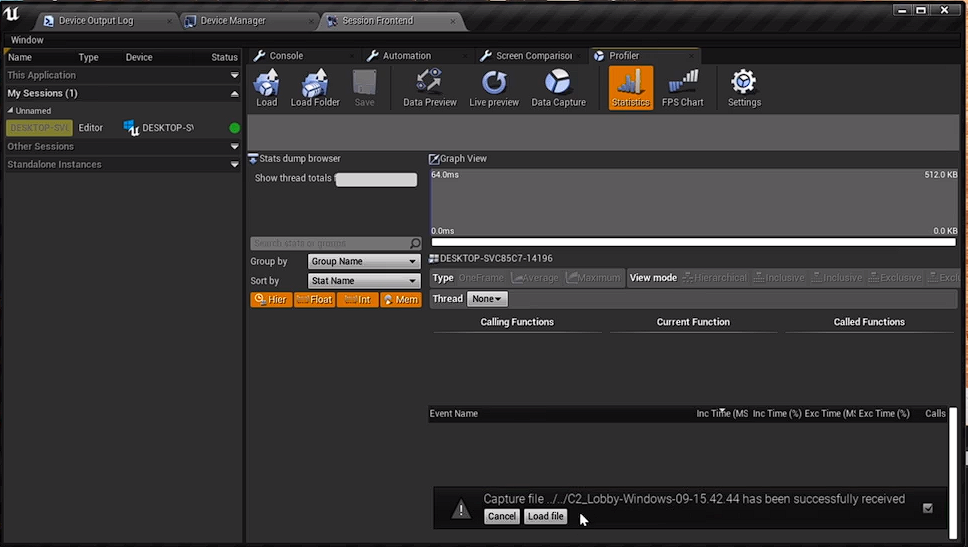Image resolution: width=968 pixels, height=547 pixels.
Task: Click inside the Graph View plot area
Action: click(x=694, y=203)
